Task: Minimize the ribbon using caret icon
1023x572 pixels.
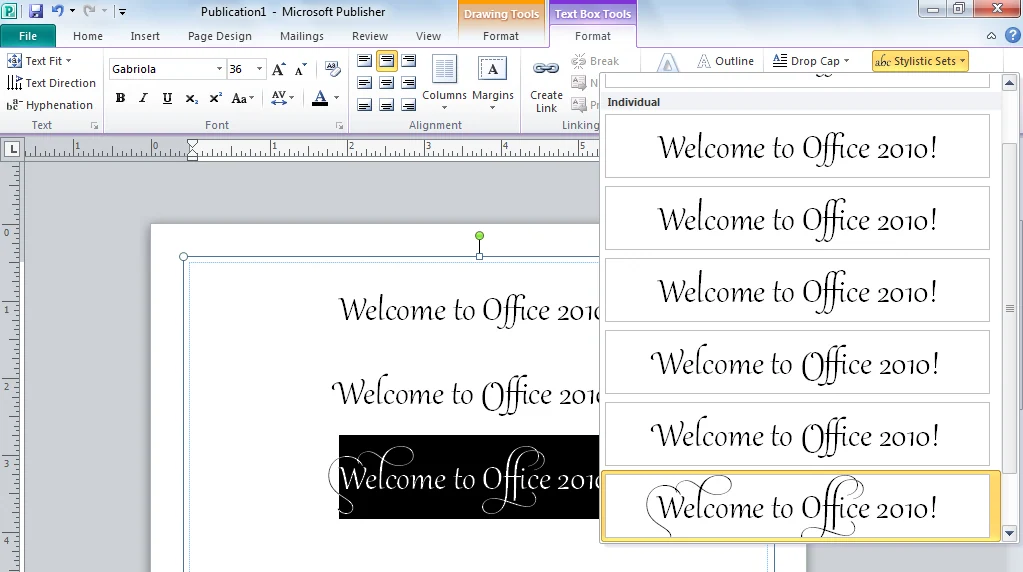Action: pos(991,36)
